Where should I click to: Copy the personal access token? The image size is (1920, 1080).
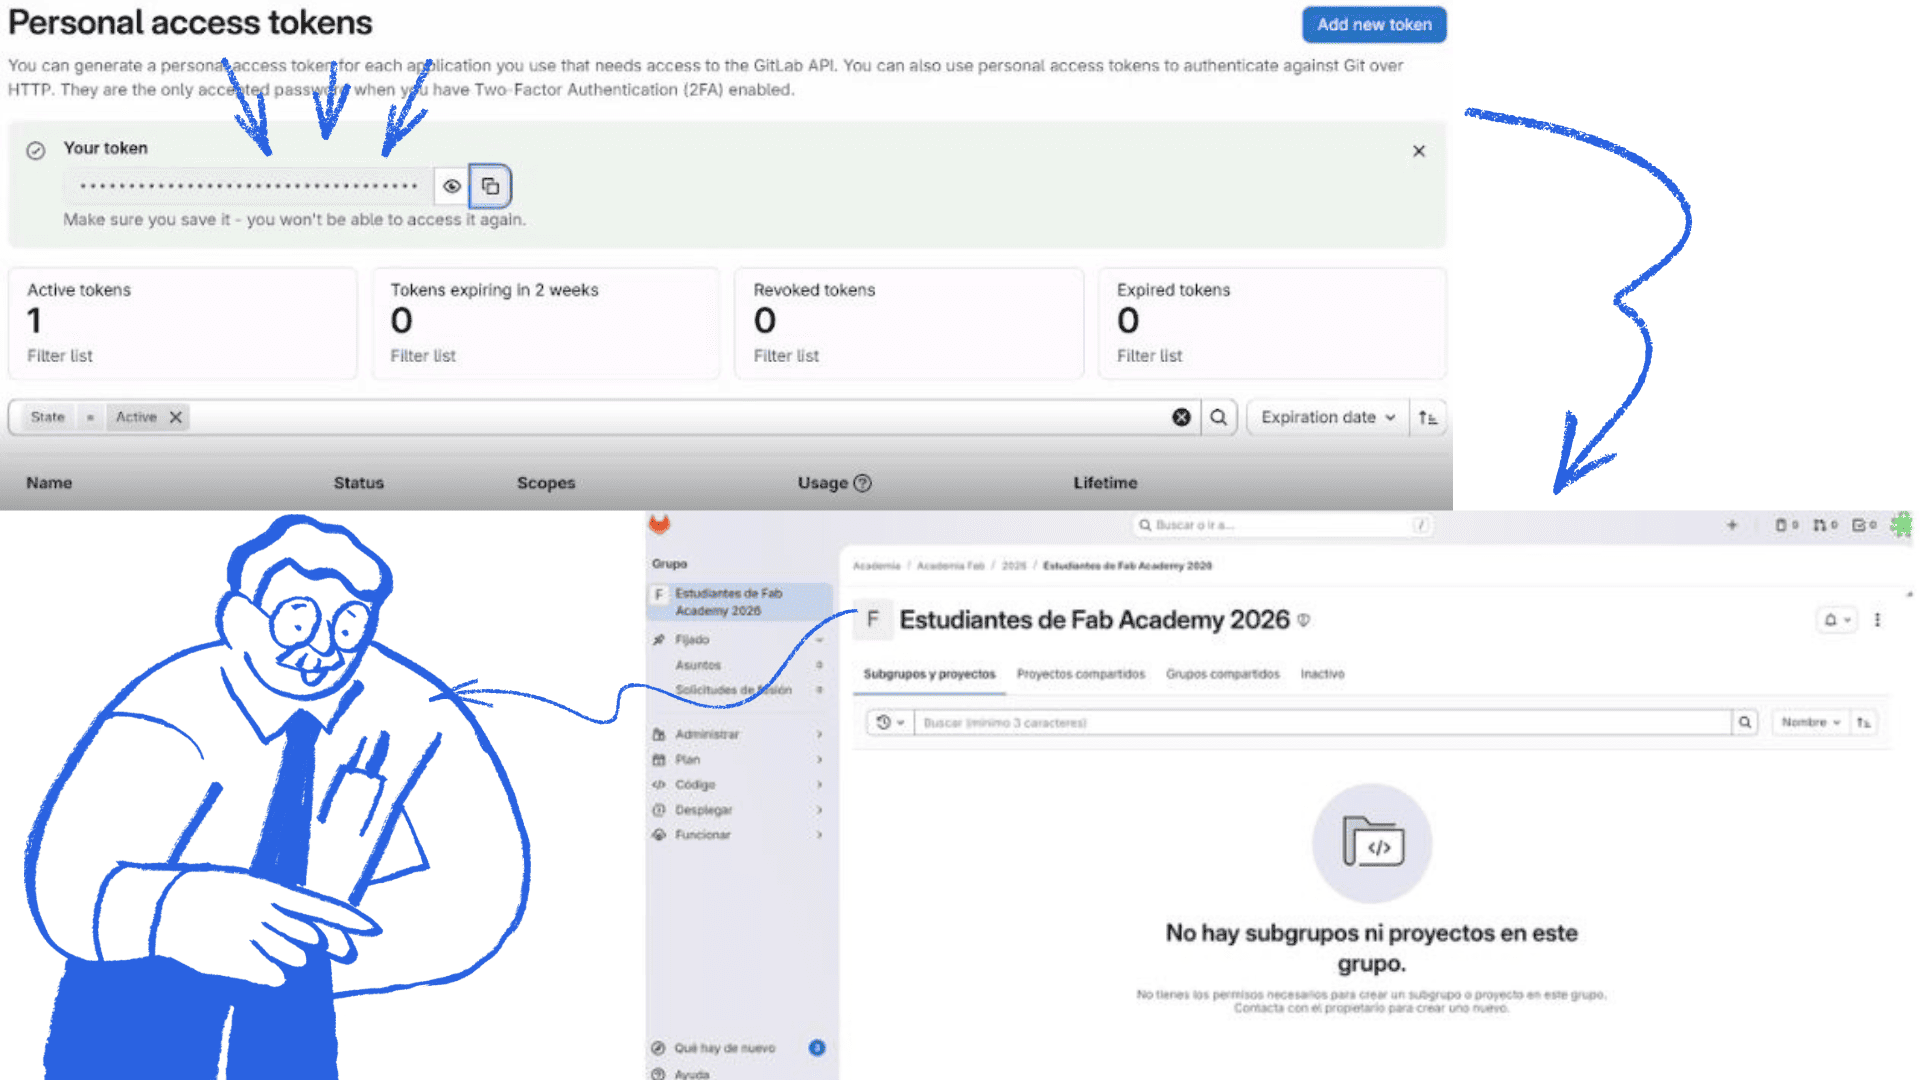coord(490,186)
